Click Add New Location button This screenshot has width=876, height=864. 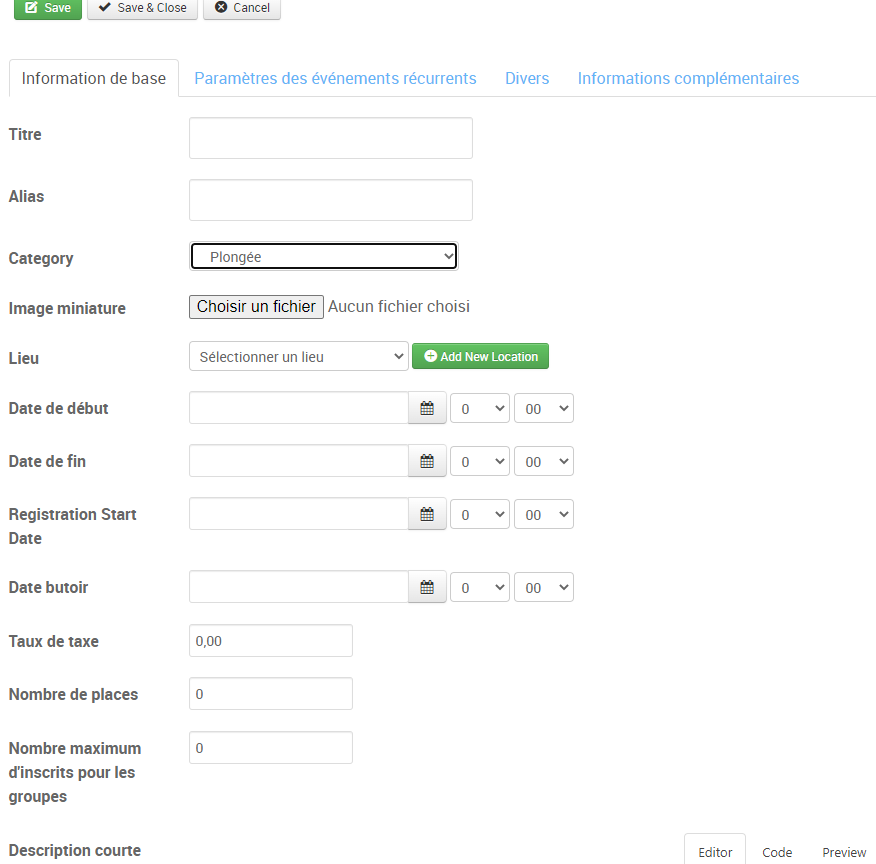click(x=480, y=356)
